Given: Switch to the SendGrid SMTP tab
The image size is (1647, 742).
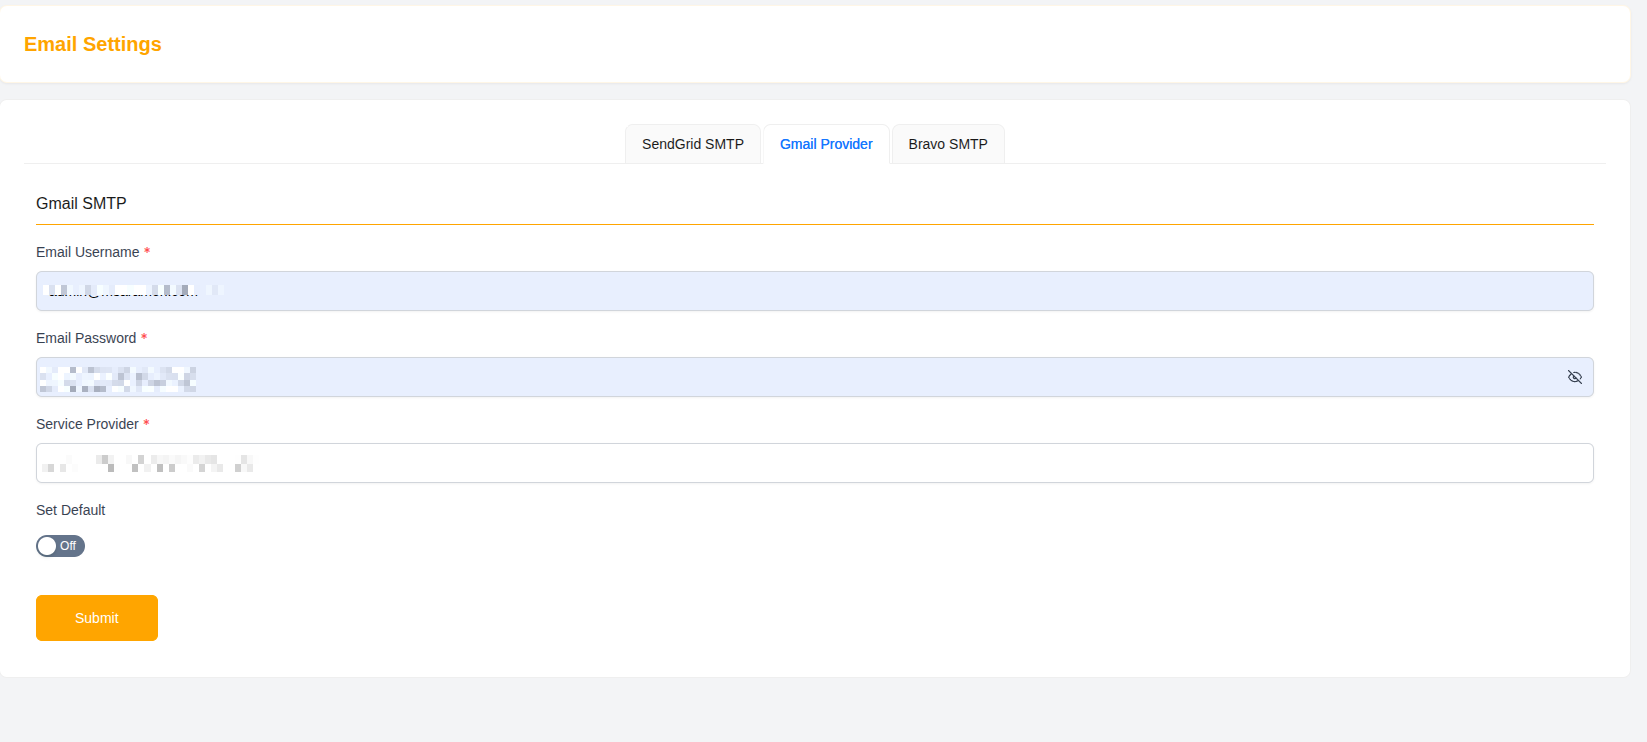Looking at the screenshot, I should pyautogui.click(x=693, y=144).
